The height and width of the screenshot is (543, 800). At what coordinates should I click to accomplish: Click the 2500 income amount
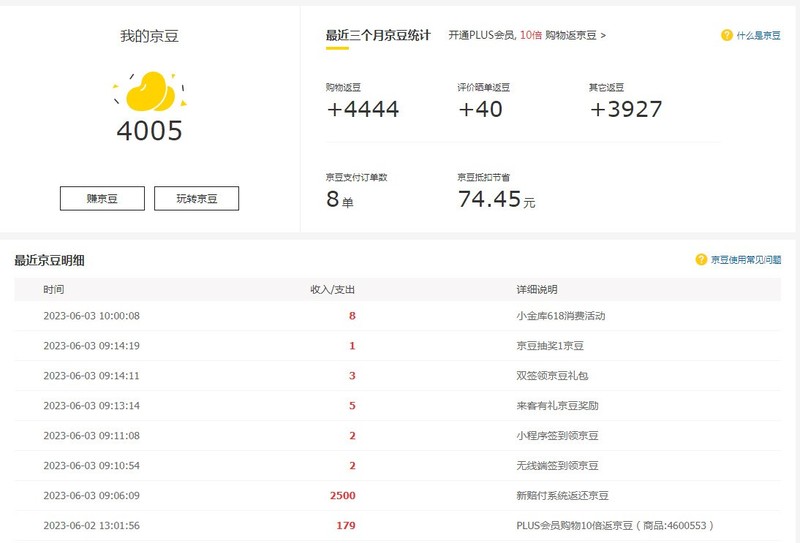click(343, 496)
